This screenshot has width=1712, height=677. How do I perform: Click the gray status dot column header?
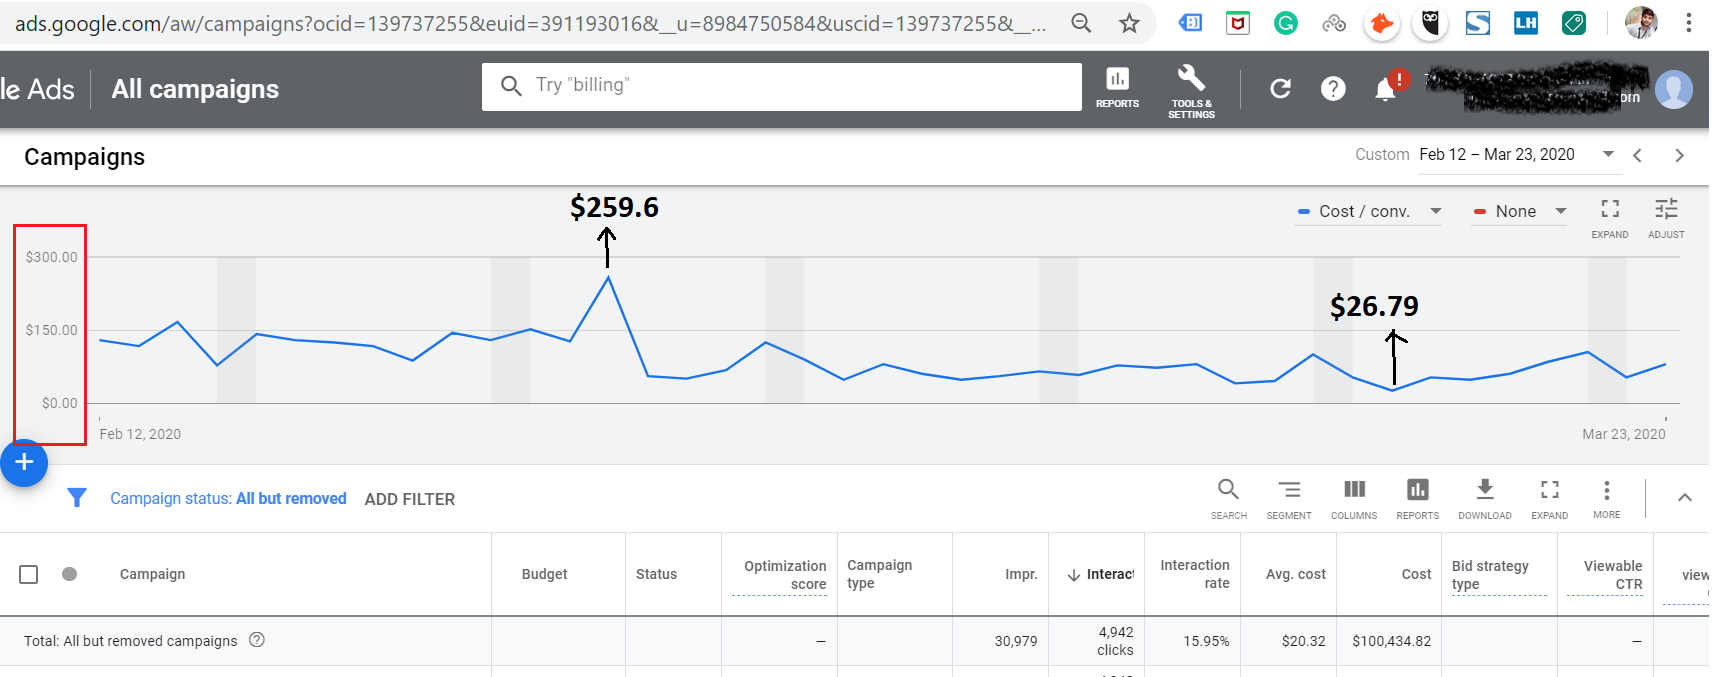click(x=69, y=574)
